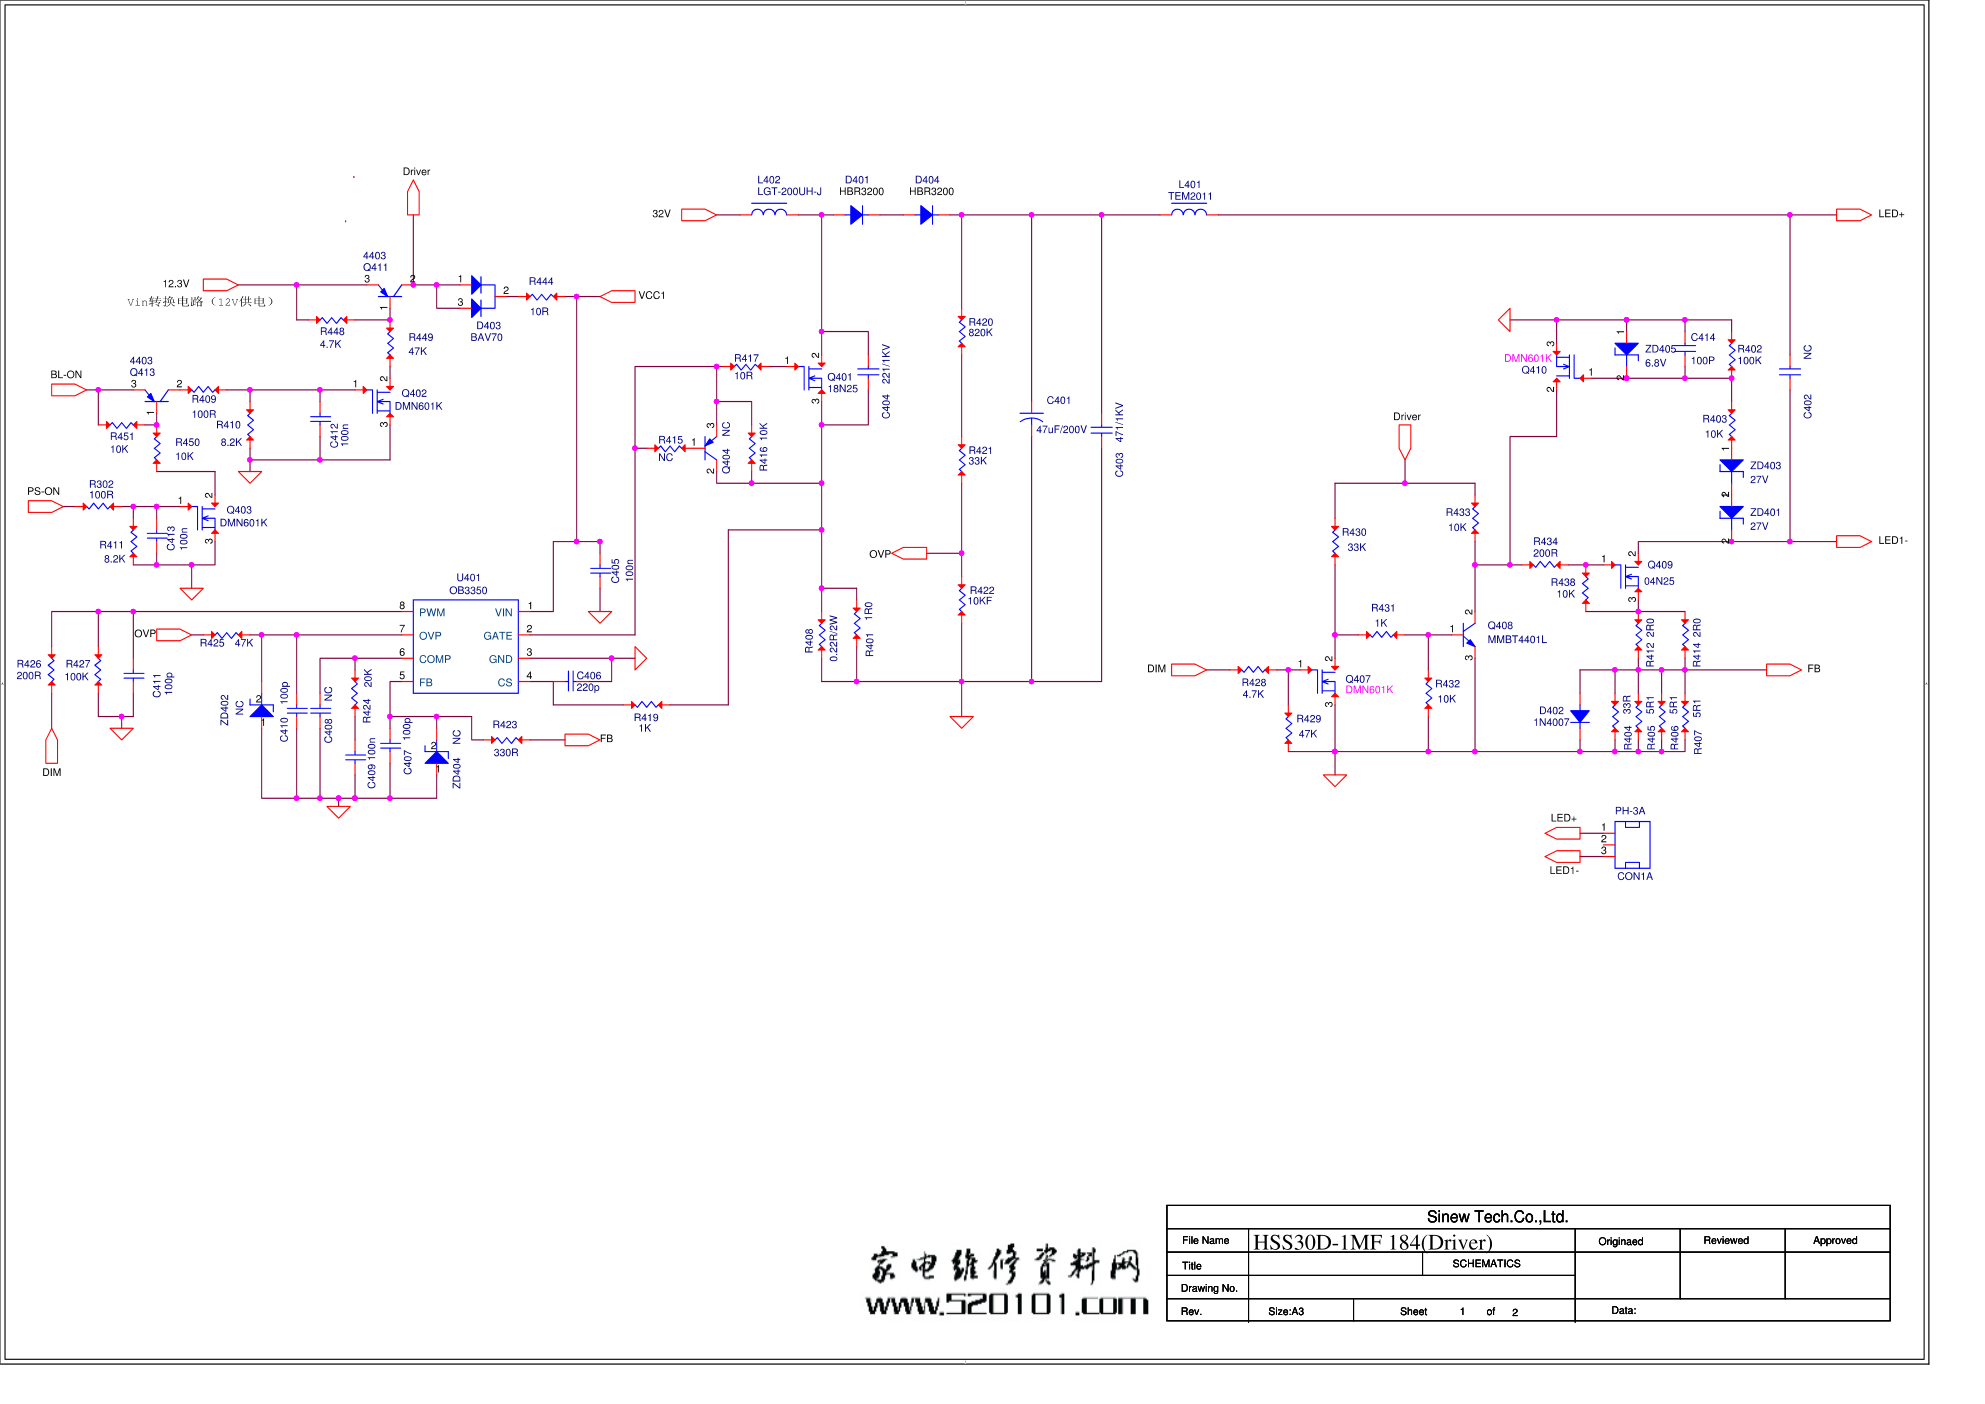
Task: Select the Driver port above R430
Action: (1405, 443)
